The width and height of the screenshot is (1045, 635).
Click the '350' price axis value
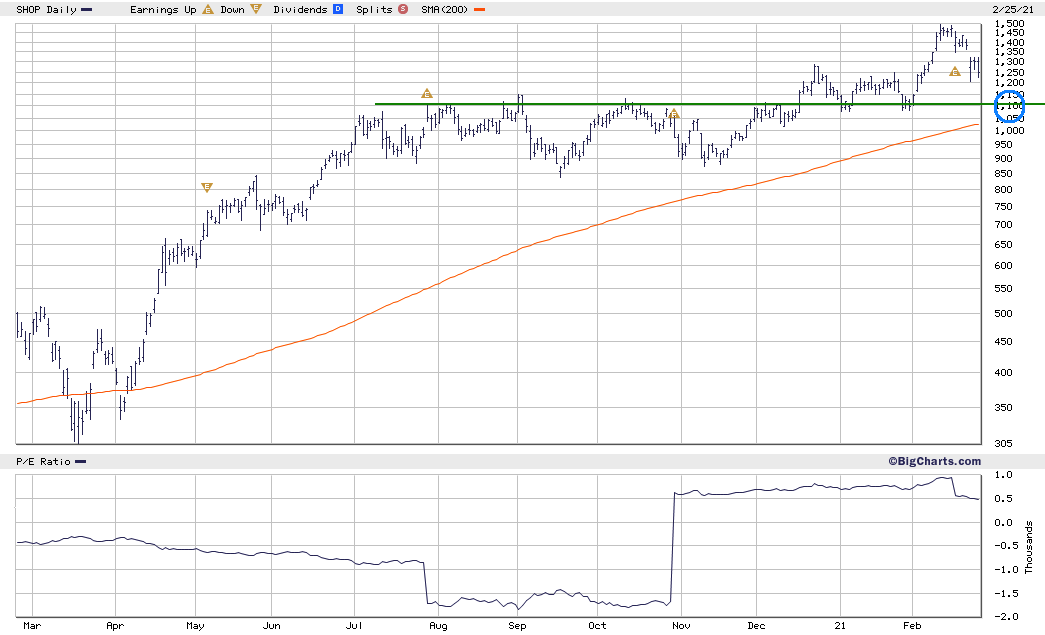pyautogui.click(x=1003, y=407)
